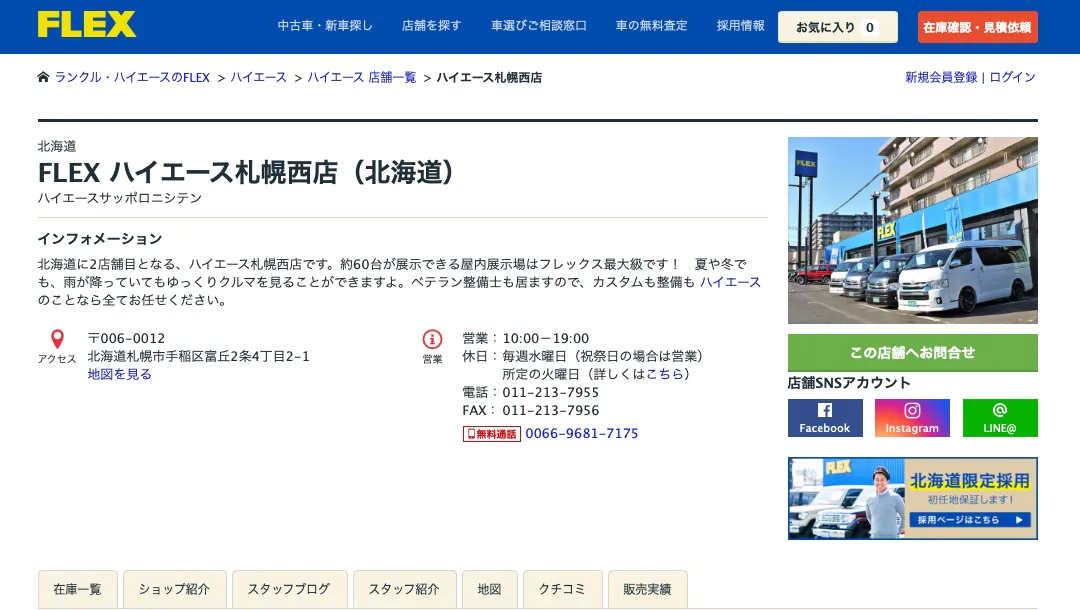
Task: Click the 在庫確認・見積依頼 button
Action: [x=977, y=27]
